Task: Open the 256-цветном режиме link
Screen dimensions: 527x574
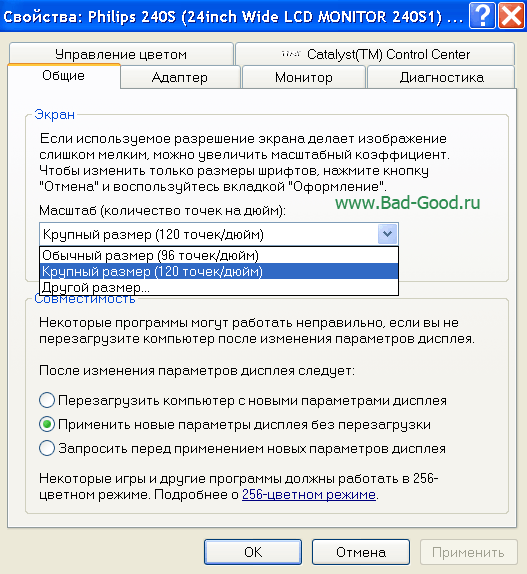Action: [x=309, y=495]
